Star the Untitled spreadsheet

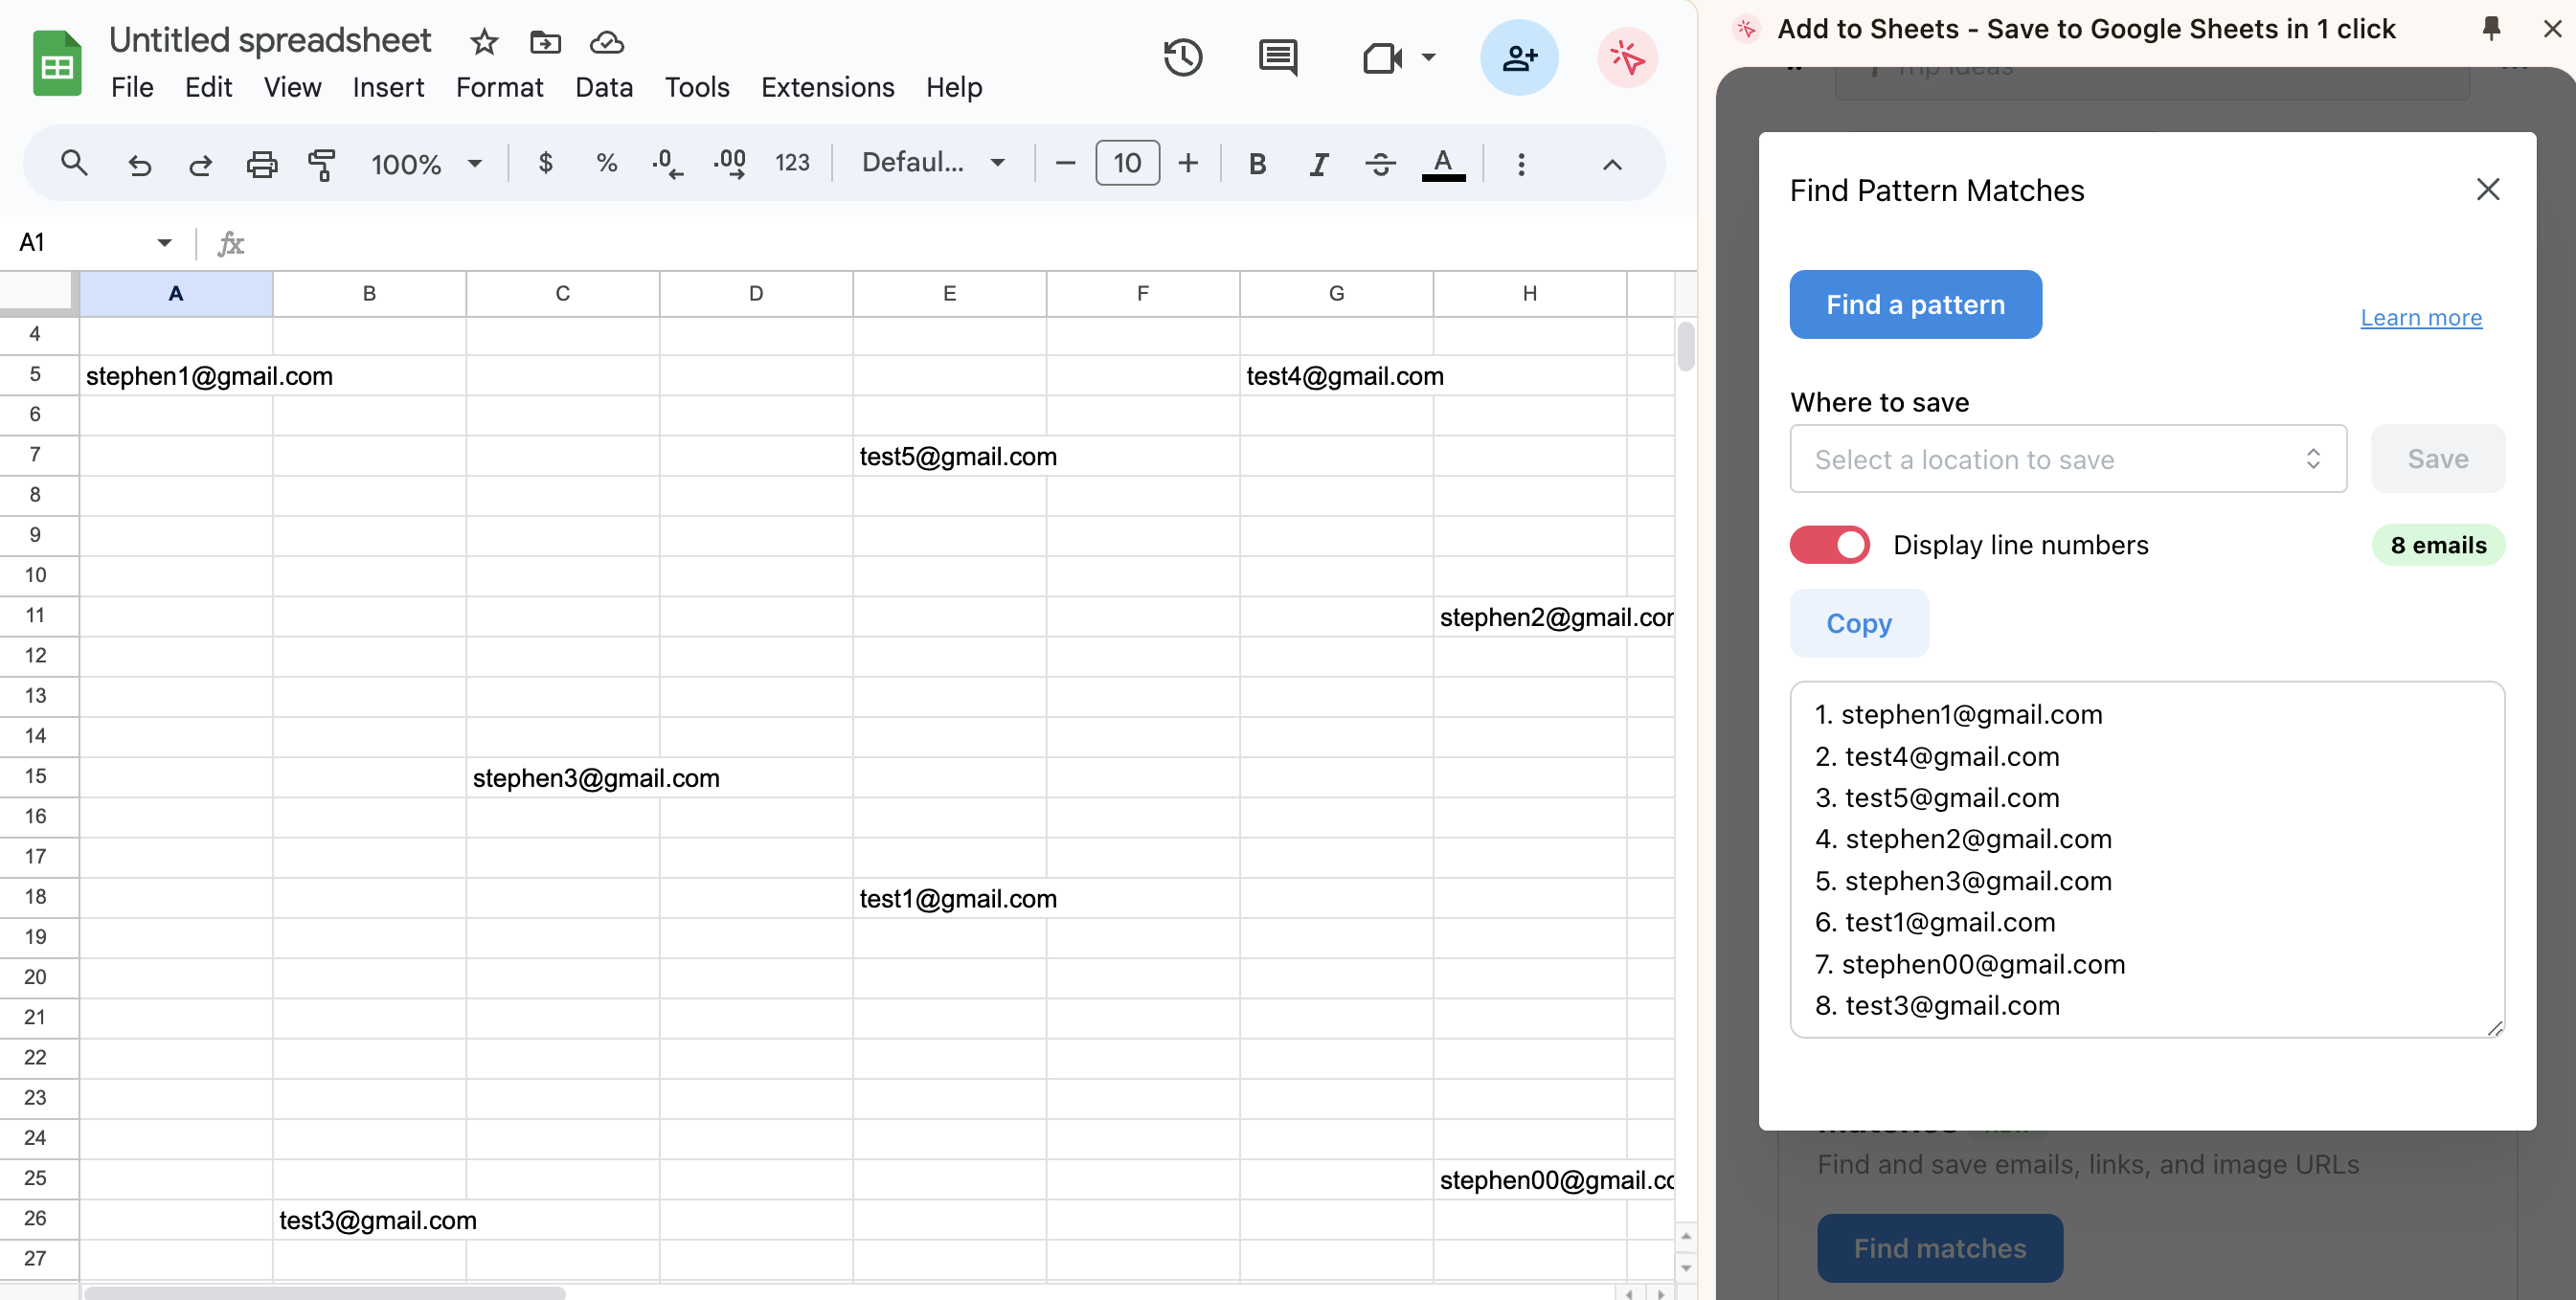484,42
